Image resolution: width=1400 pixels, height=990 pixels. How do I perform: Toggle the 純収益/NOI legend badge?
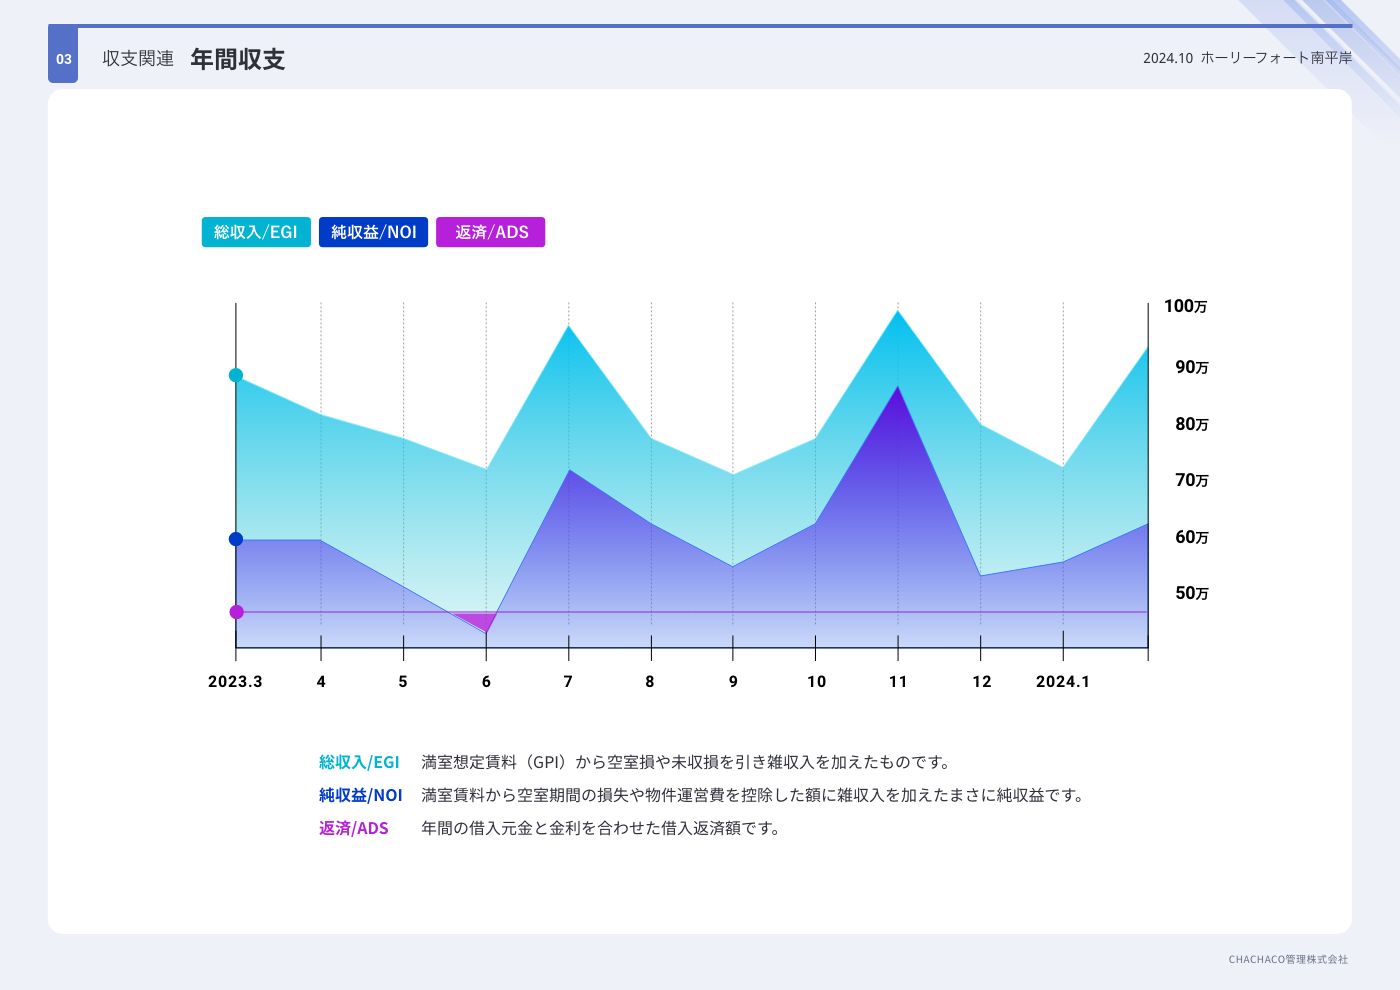pos(373,232)
